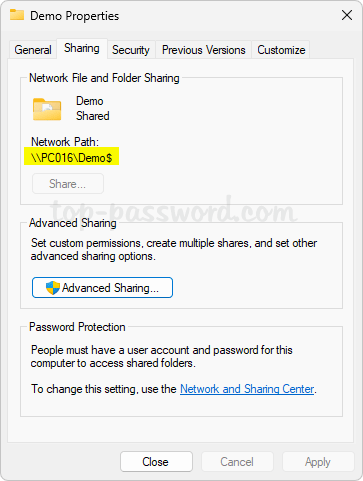Click the Network Path label

tap(65, 142)
